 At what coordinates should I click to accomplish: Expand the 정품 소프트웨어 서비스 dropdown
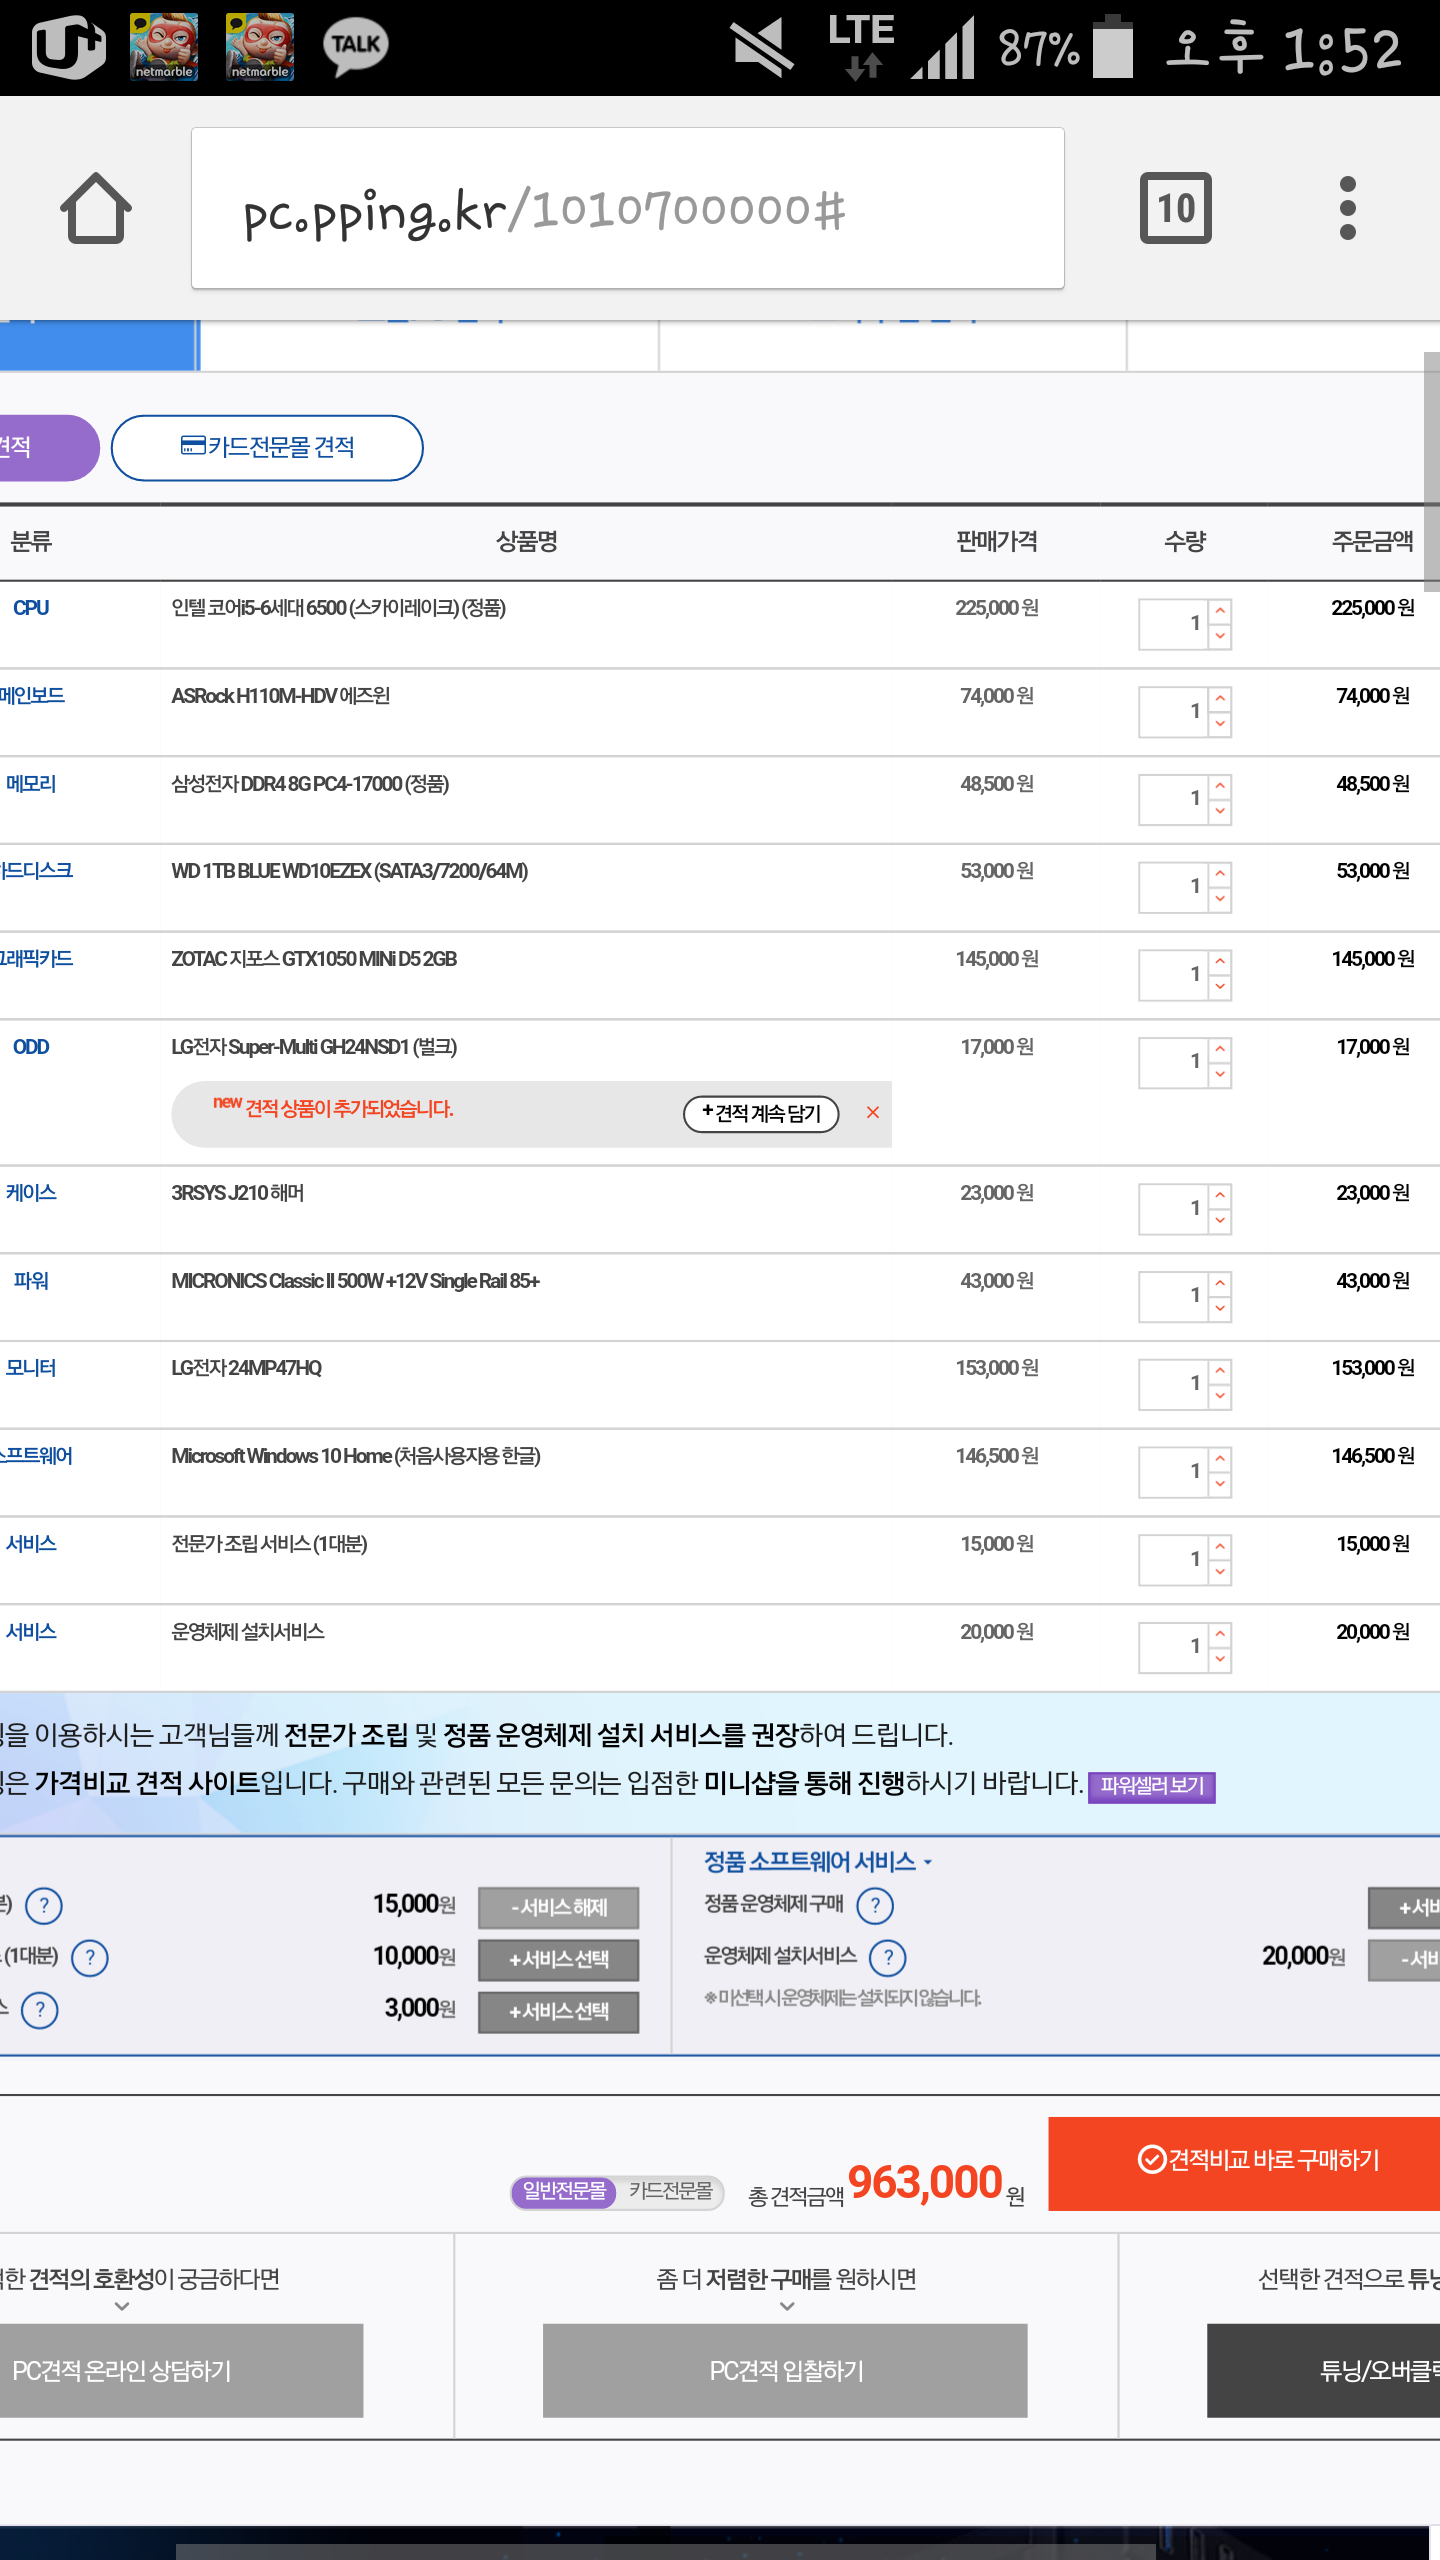coord(817,1861)
